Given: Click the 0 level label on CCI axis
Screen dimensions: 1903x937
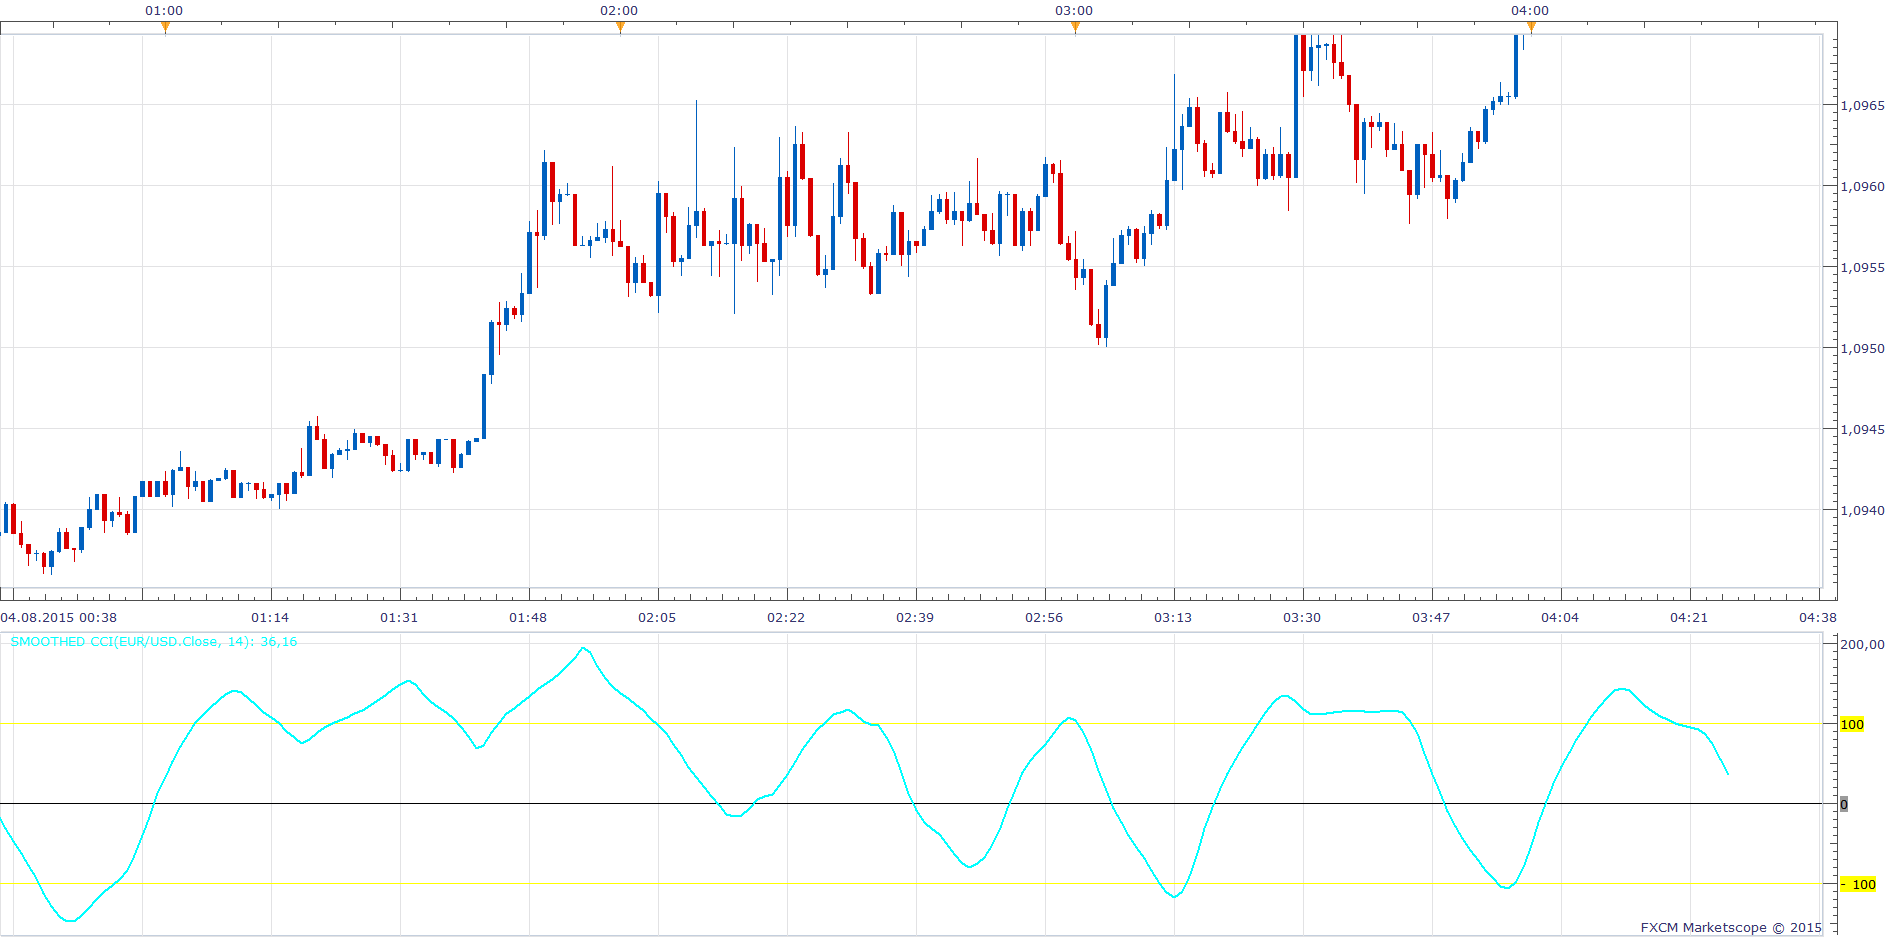Looking at the screenshot, I should [x=1844, y=804].
